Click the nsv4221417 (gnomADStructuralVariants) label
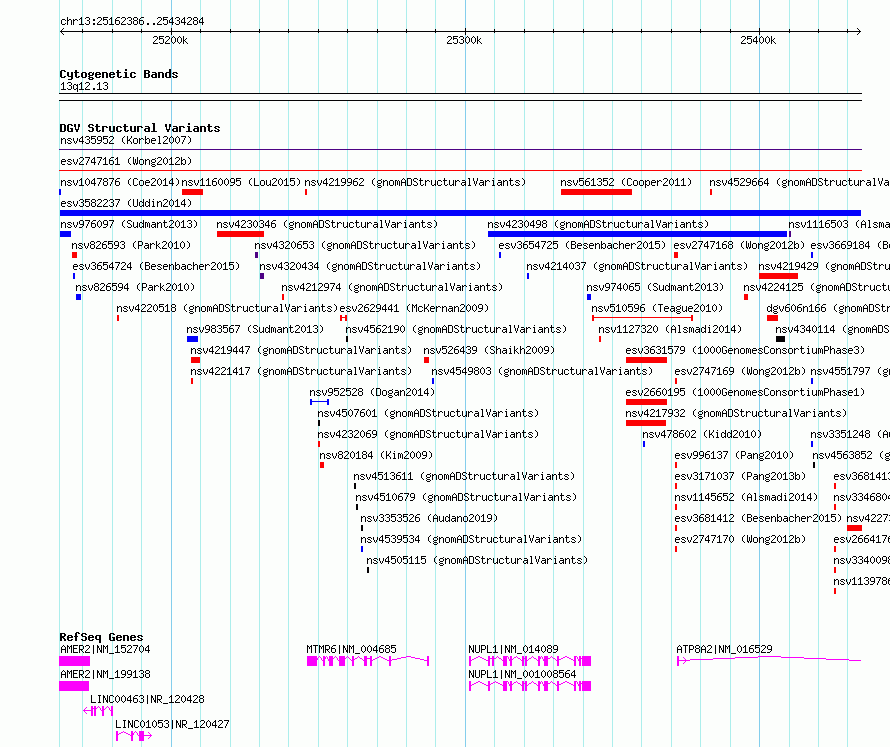 pos(301,371)
